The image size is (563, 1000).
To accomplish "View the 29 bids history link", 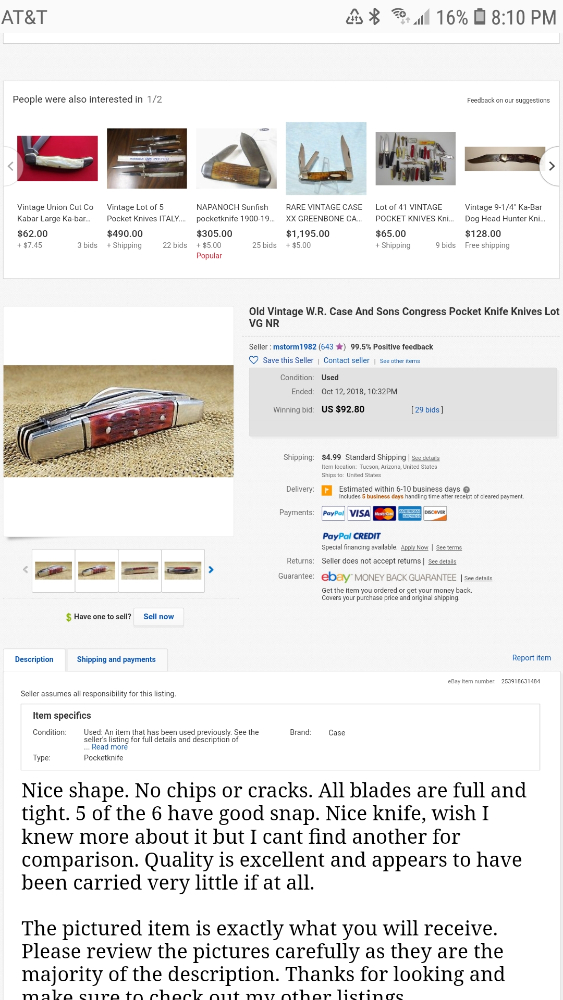I will [x=427, y=409].
